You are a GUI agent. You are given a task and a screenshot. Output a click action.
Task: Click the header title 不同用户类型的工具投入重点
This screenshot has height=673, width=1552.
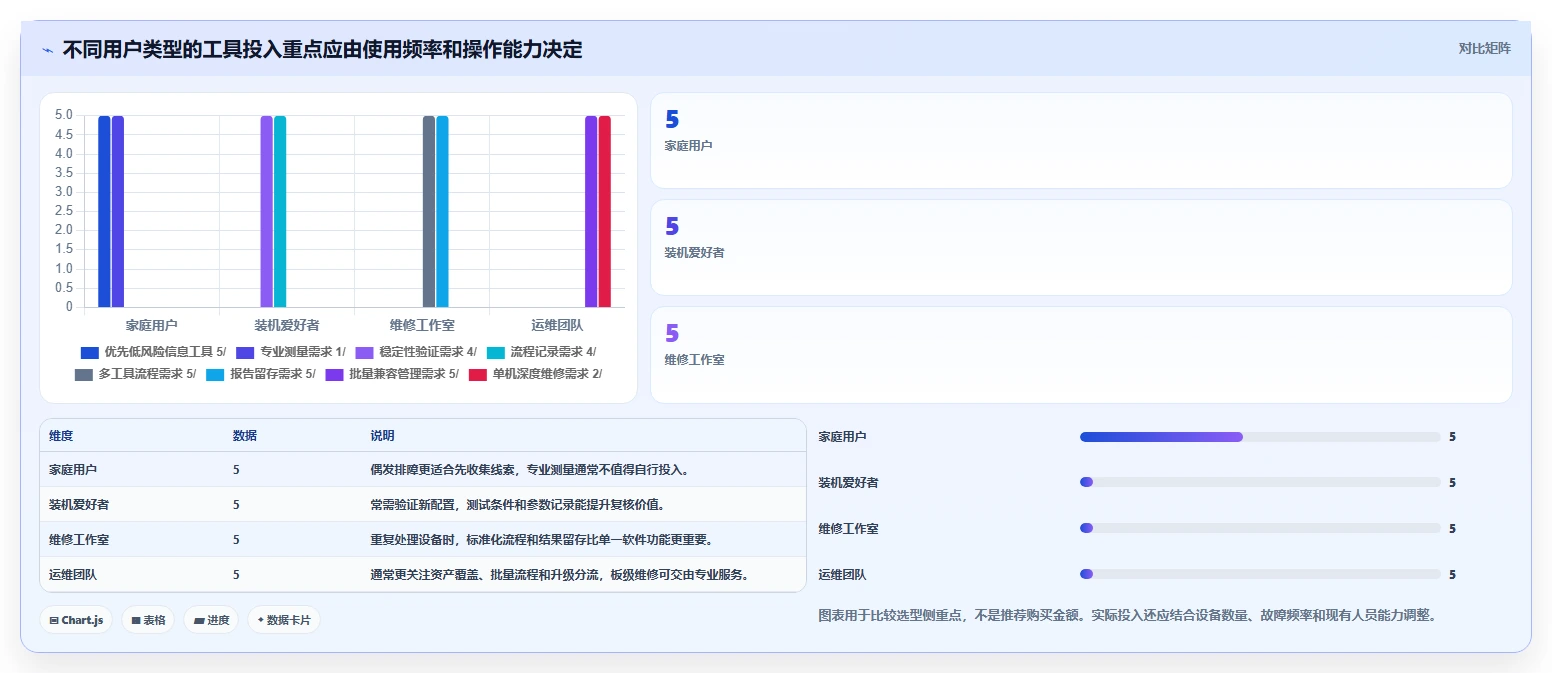click(x=322, y=49)
